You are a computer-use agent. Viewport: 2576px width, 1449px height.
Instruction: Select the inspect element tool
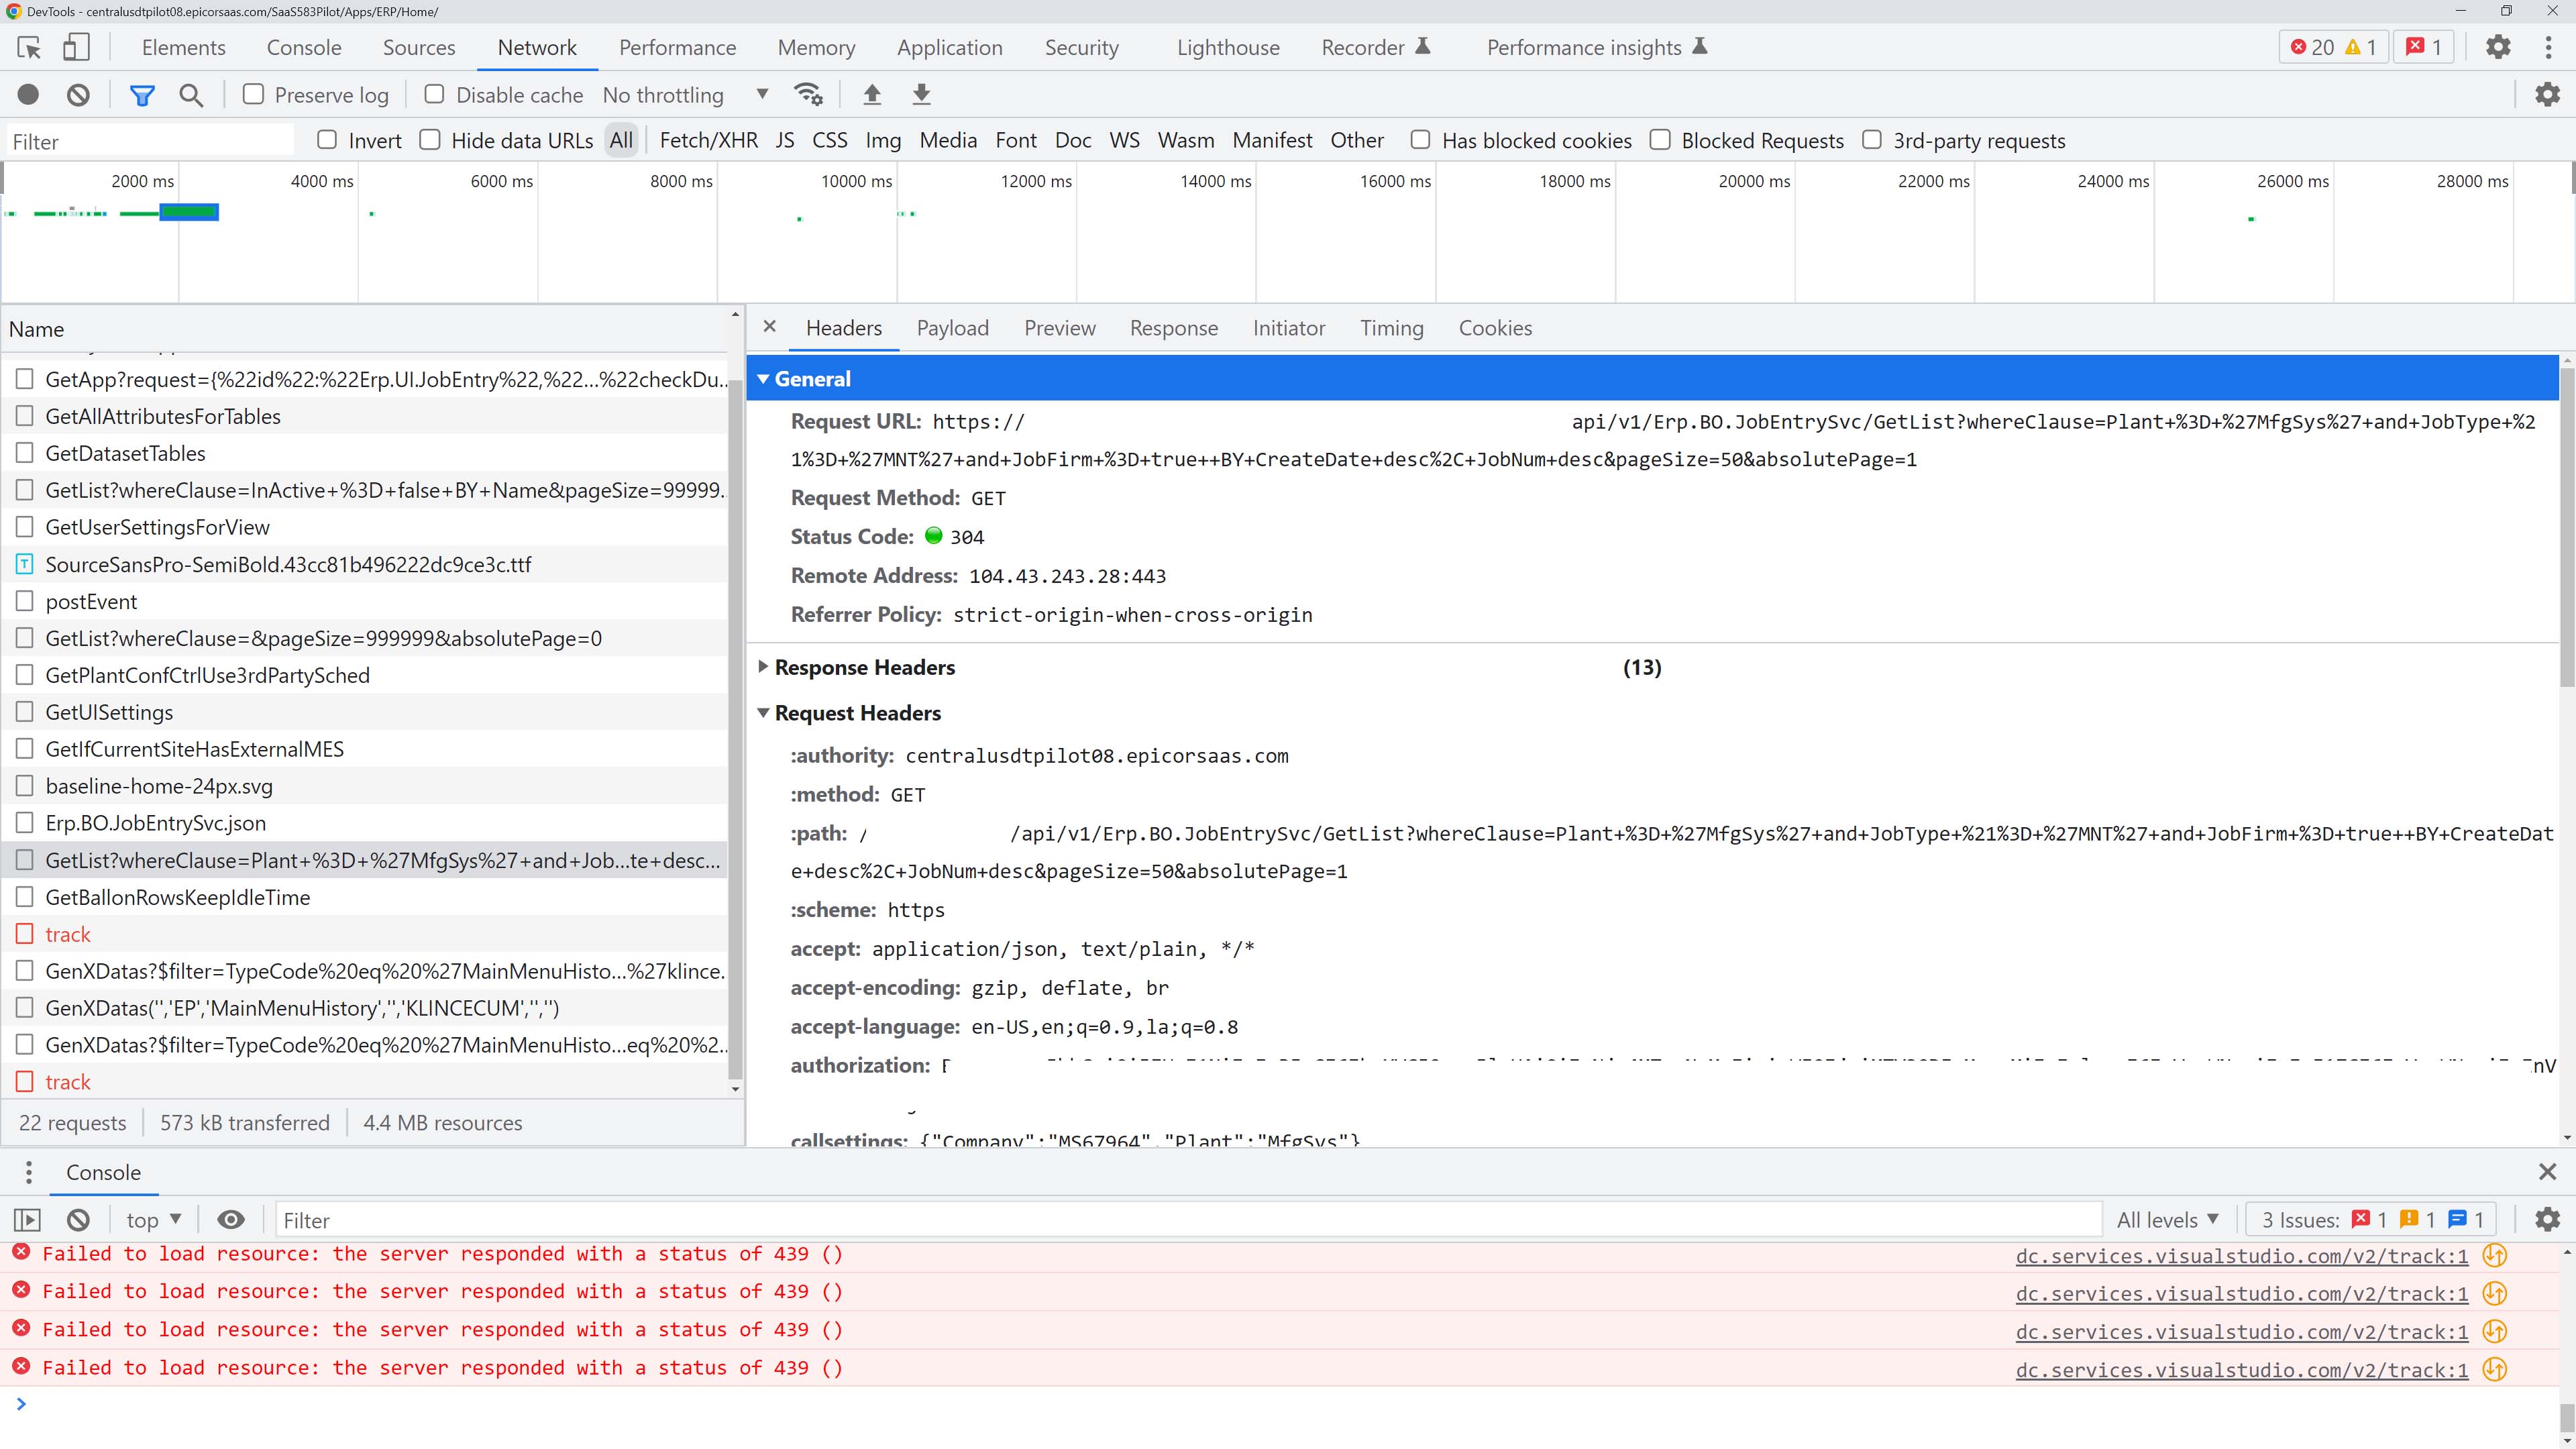click(27, 47)
